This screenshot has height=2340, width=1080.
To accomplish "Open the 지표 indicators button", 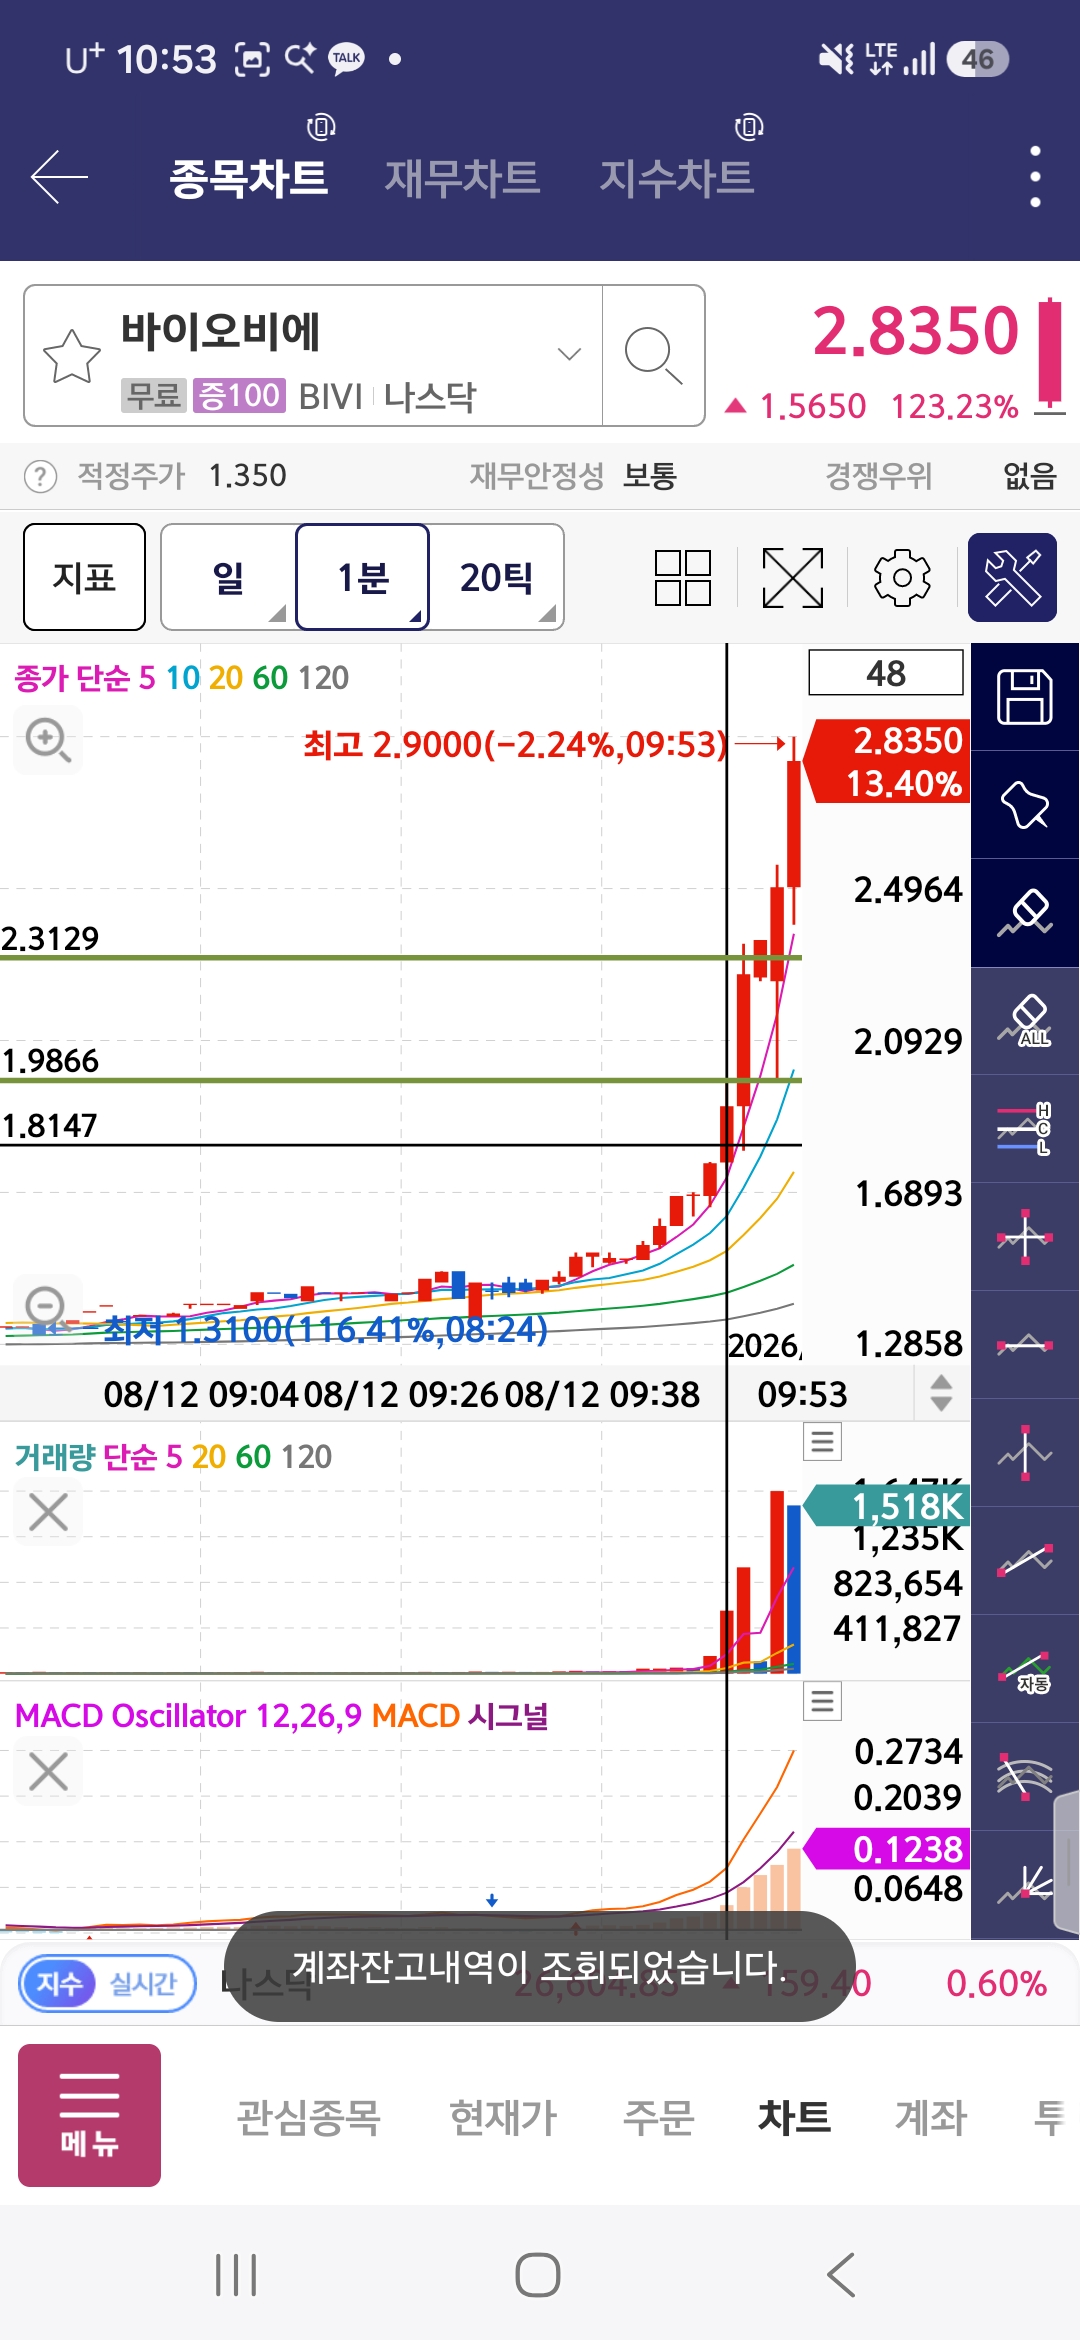I will click(x=84, y=577).
